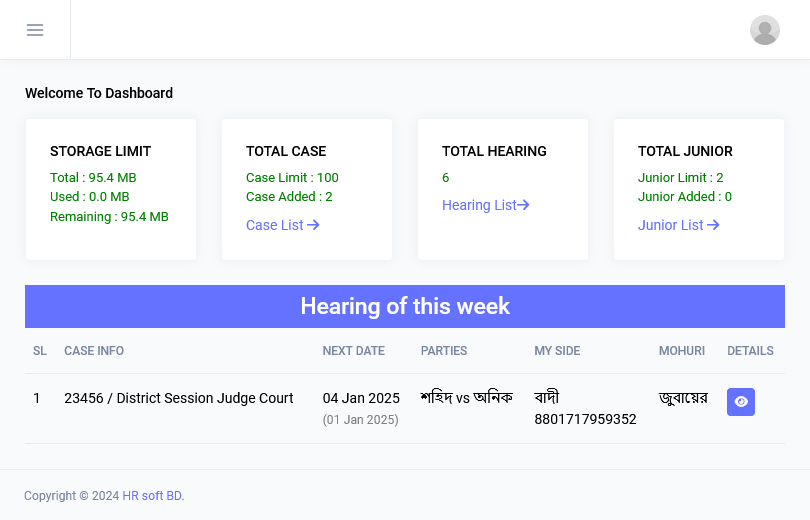Image resolution: width=810 pixels, height=520 pixels.
Task: Open the Case List link text
Action: (275, 225)
